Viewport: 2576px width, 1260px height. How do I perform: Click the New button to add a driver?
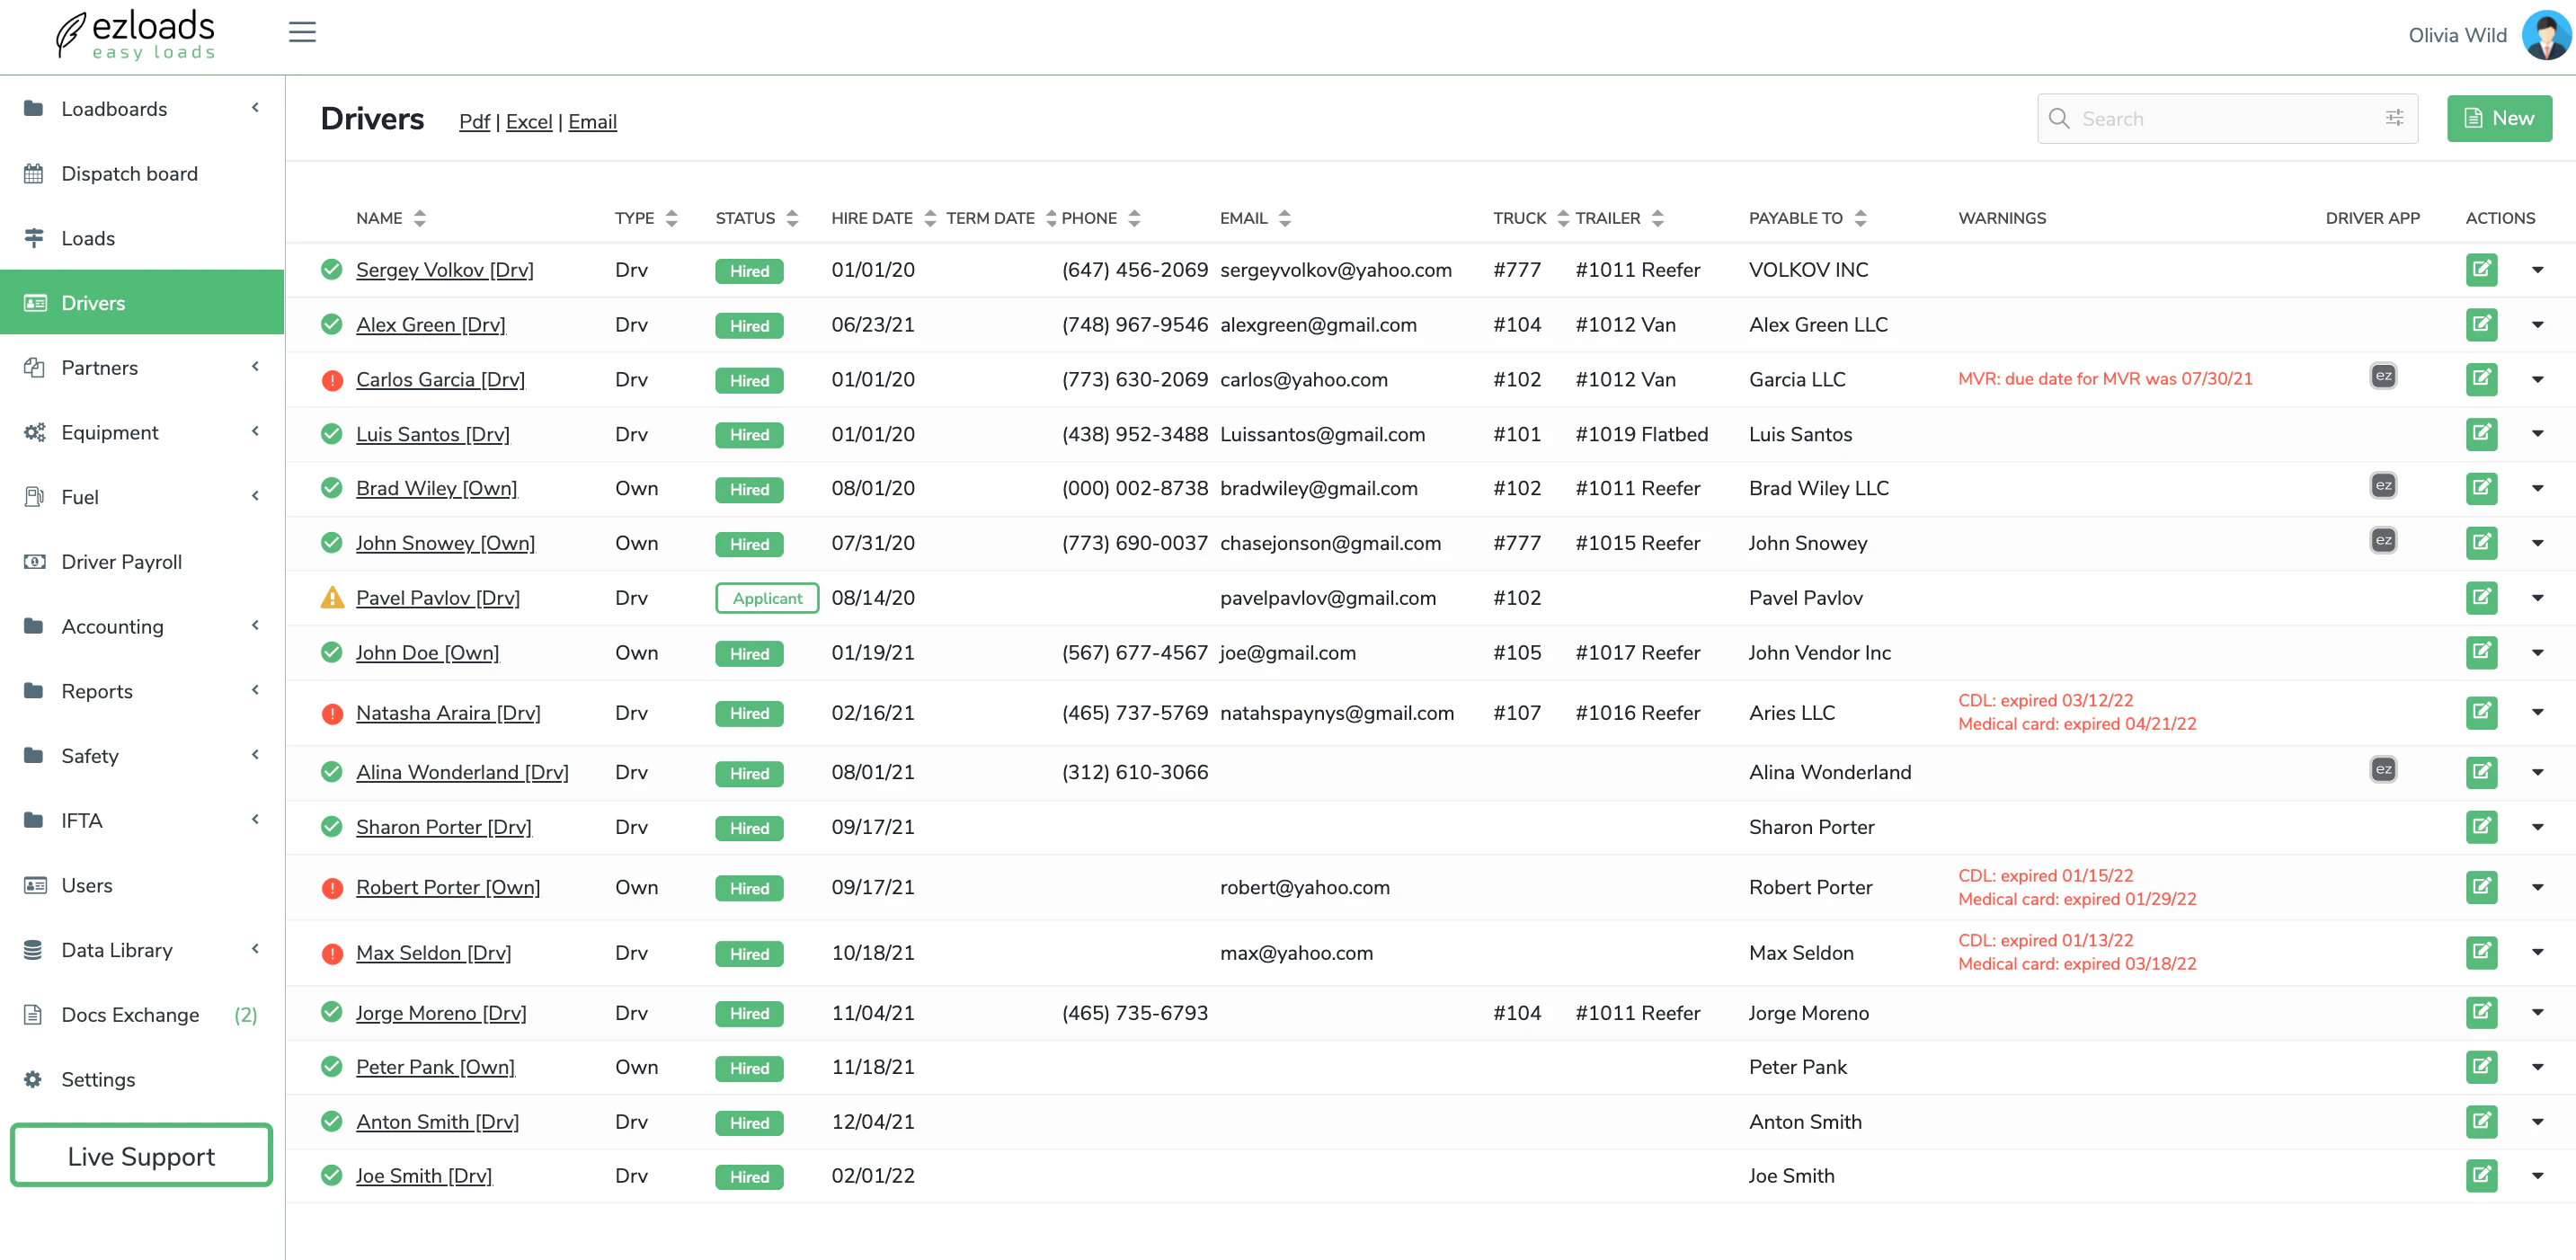[2499, 117]
